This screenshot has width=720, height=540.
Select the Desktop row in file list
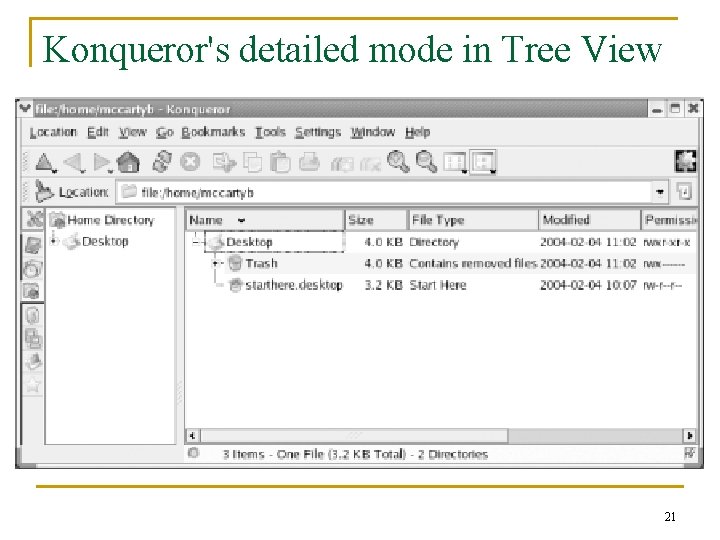point(441,242)
